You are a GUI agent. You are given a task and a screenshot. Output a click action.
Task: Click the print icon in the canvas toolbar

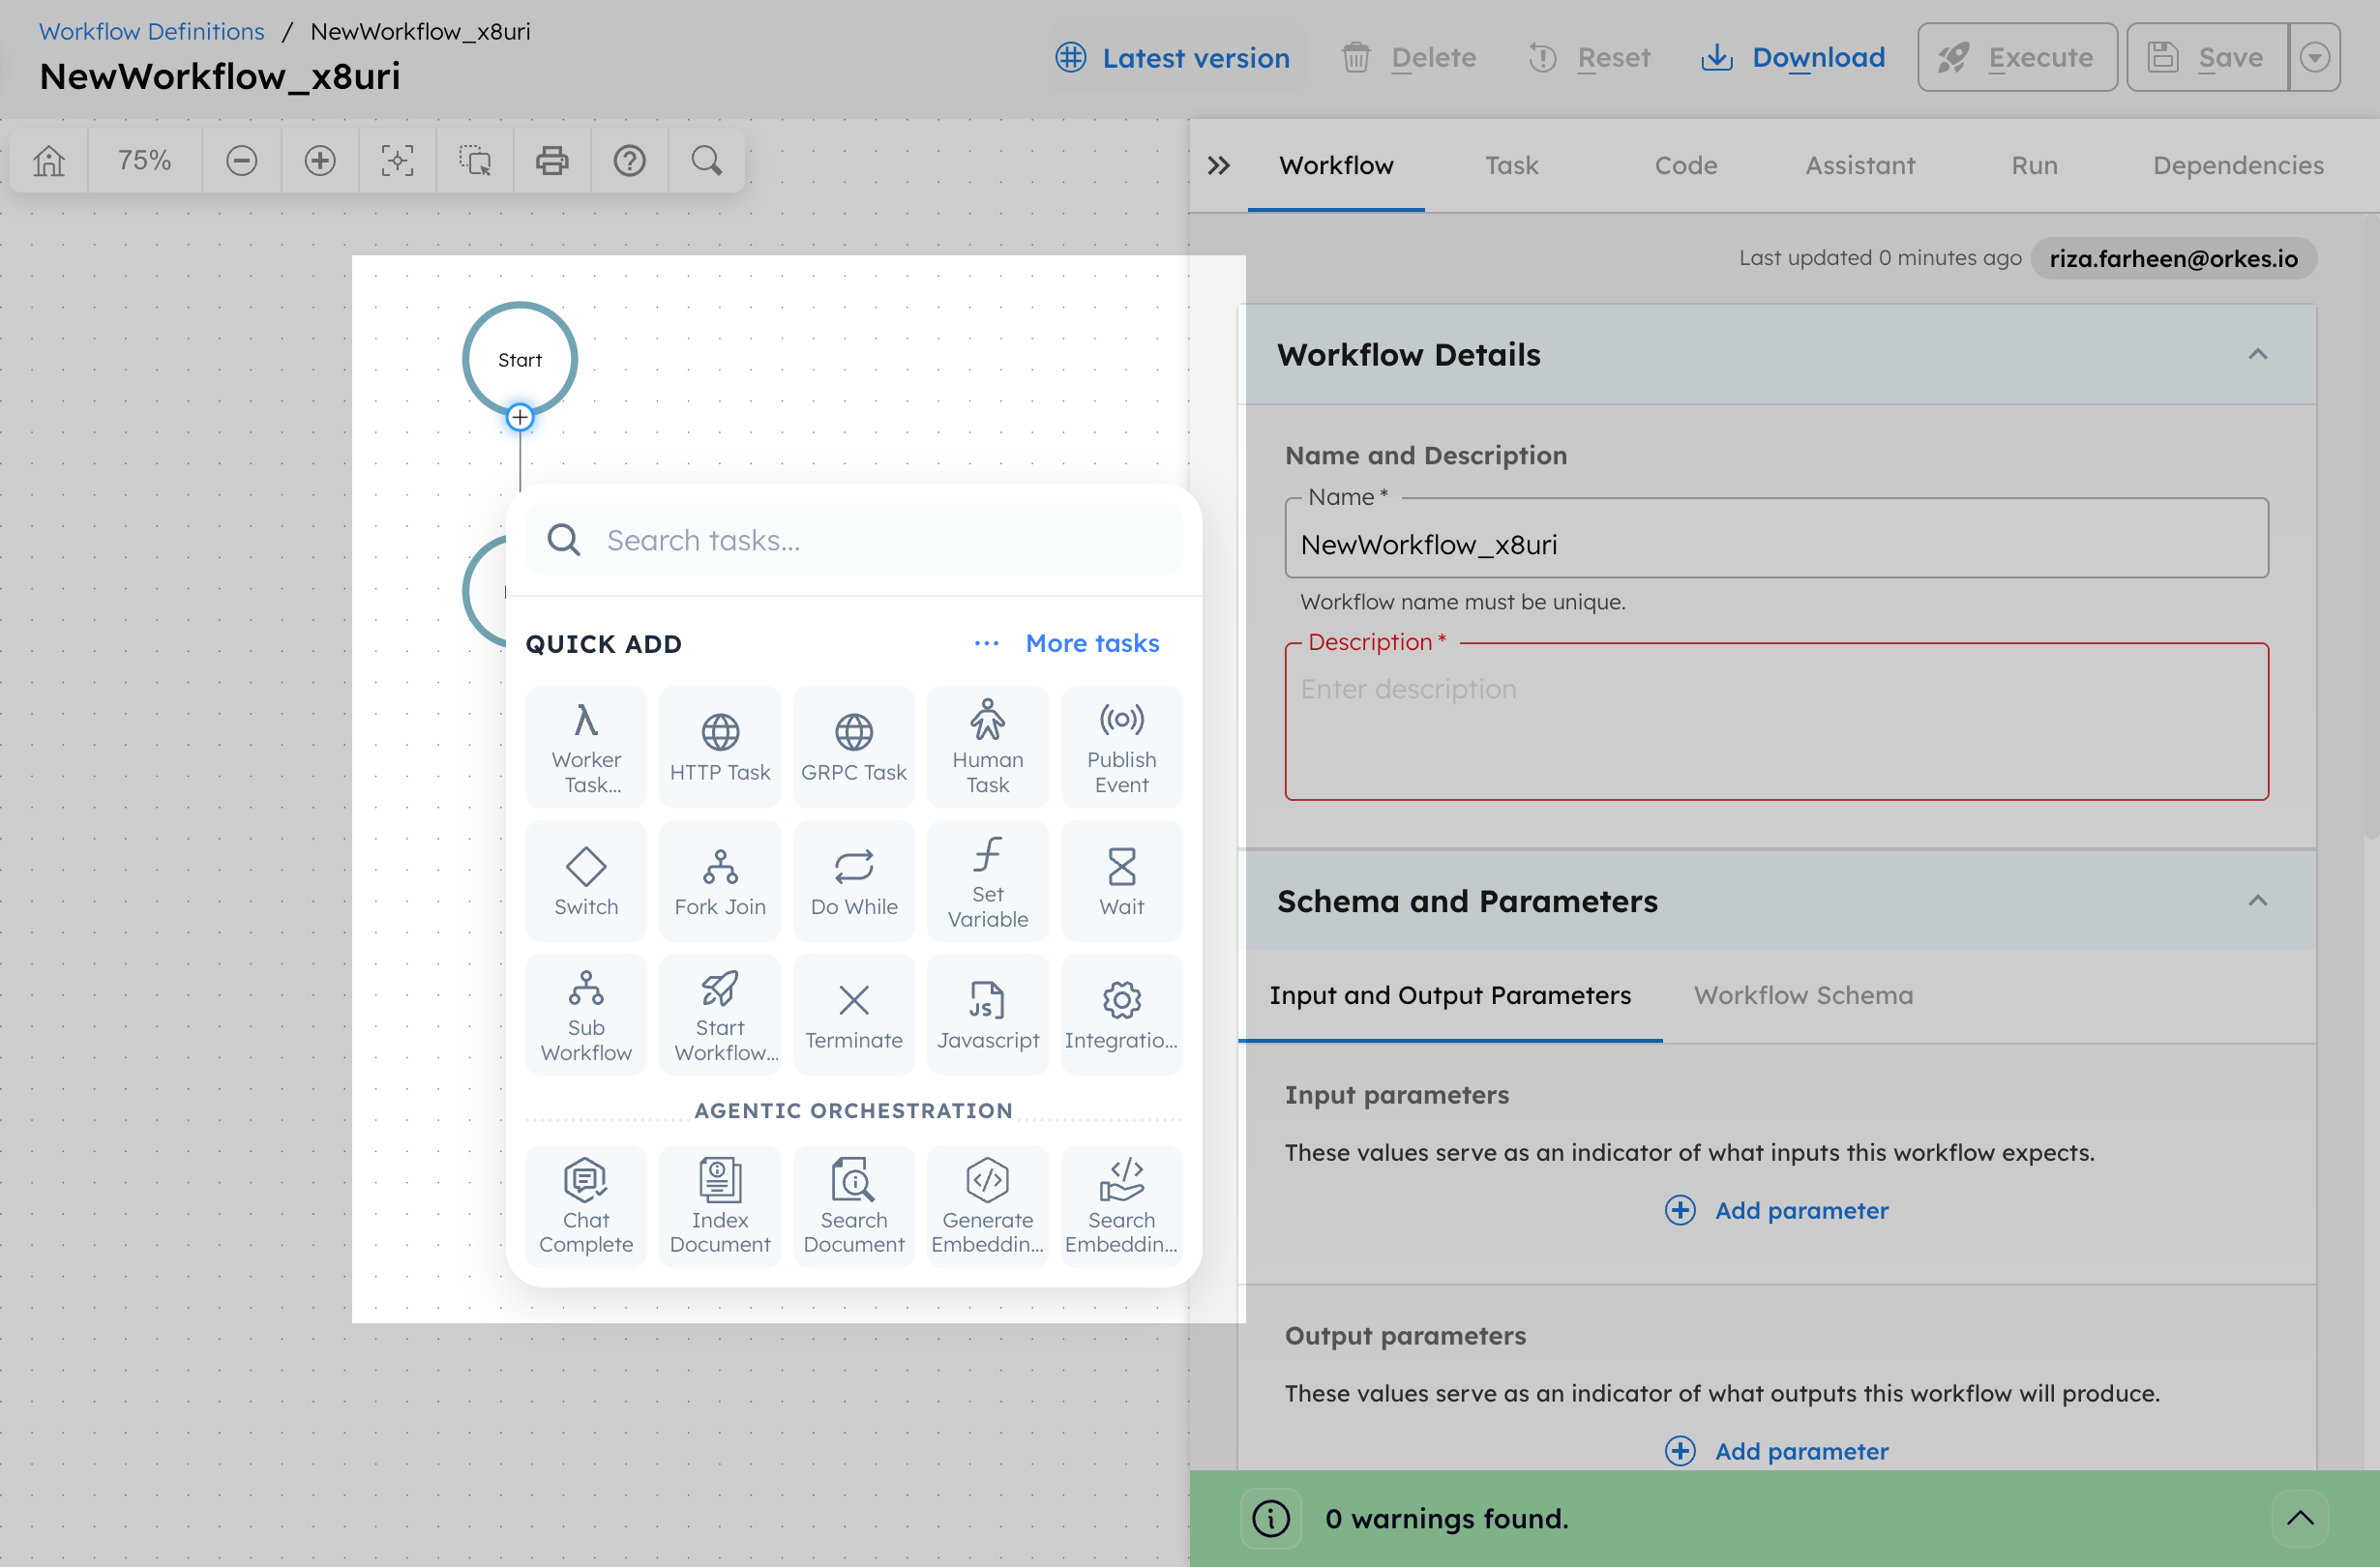tap(552, 160)
